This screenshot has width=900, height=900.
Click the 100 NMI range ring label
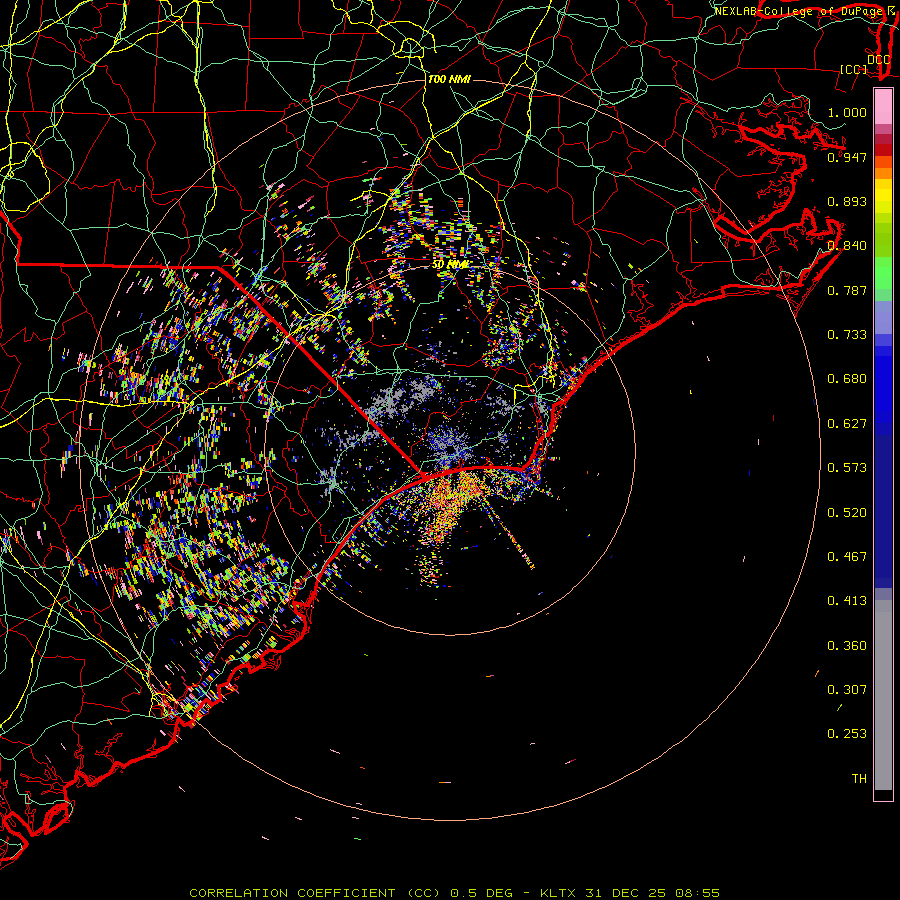(449, 79)
